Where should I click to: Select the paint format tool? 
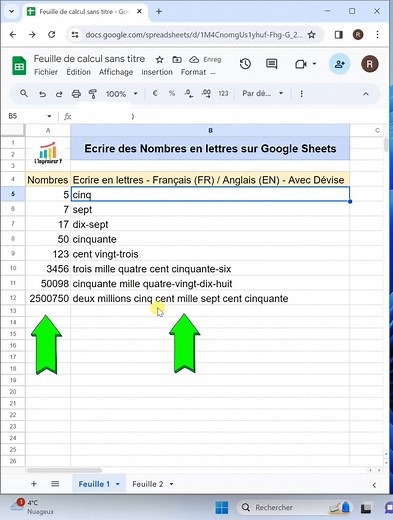(93, 94)
